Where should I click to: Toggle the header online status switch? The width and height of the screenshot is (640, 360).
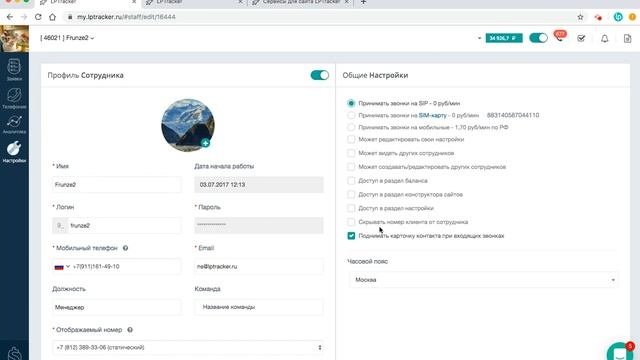538,38
